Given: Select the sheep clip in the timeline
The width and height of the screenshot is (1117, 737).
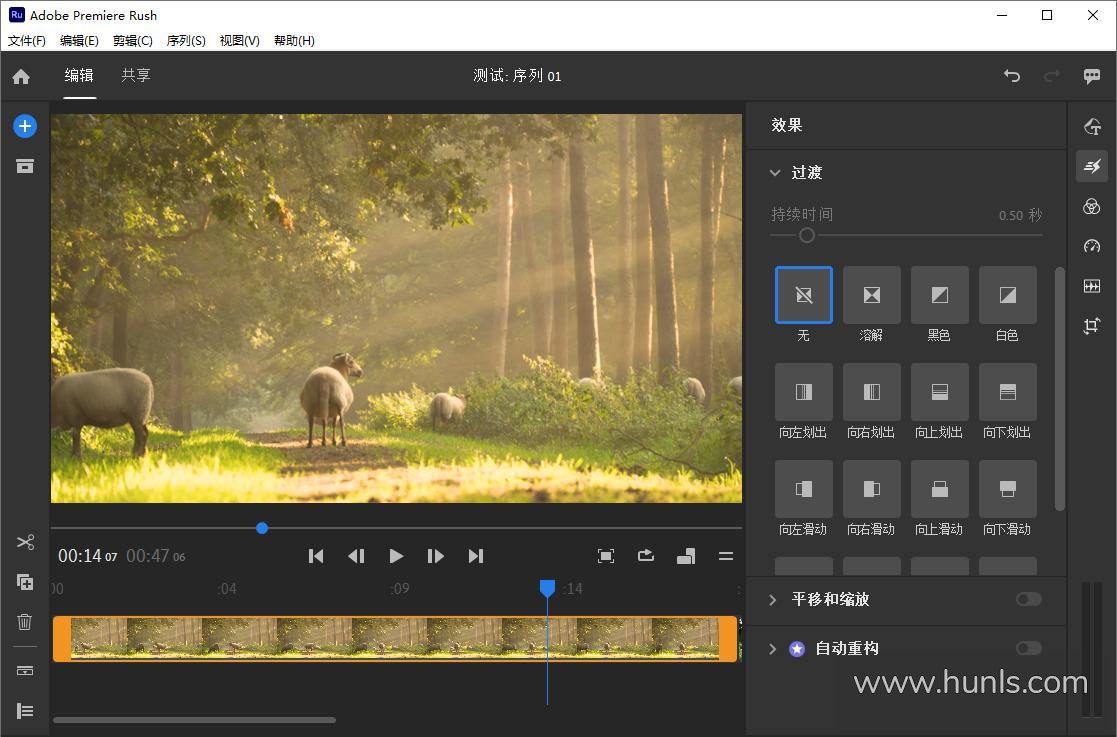Looking at the screenshot, I should pos(395,639).
